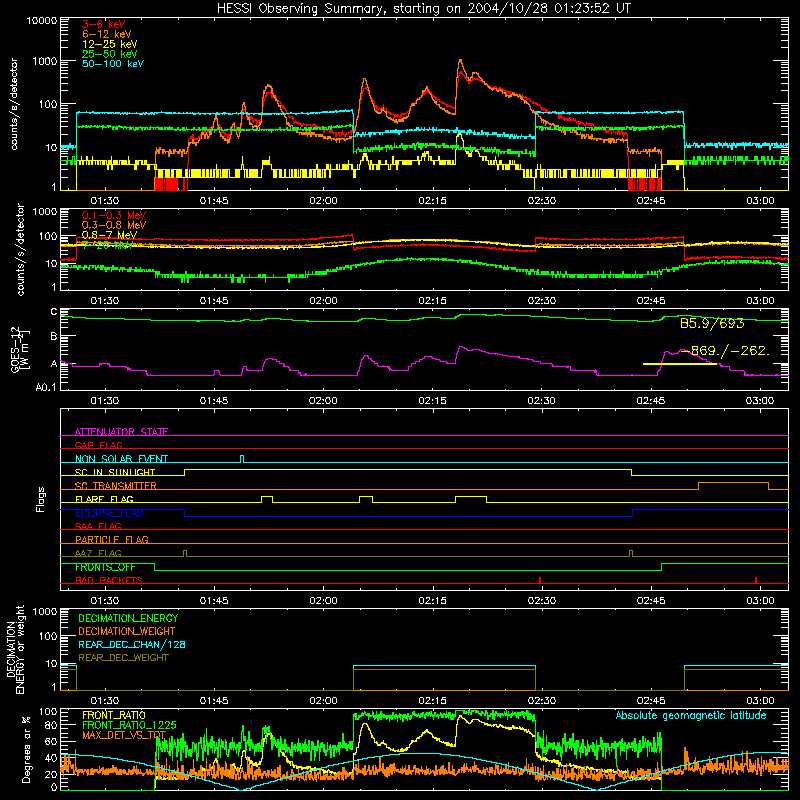Select the vertical 'Flags' axis label
The height and width of the screenshot is (800, 800).
tap(40, 499)
